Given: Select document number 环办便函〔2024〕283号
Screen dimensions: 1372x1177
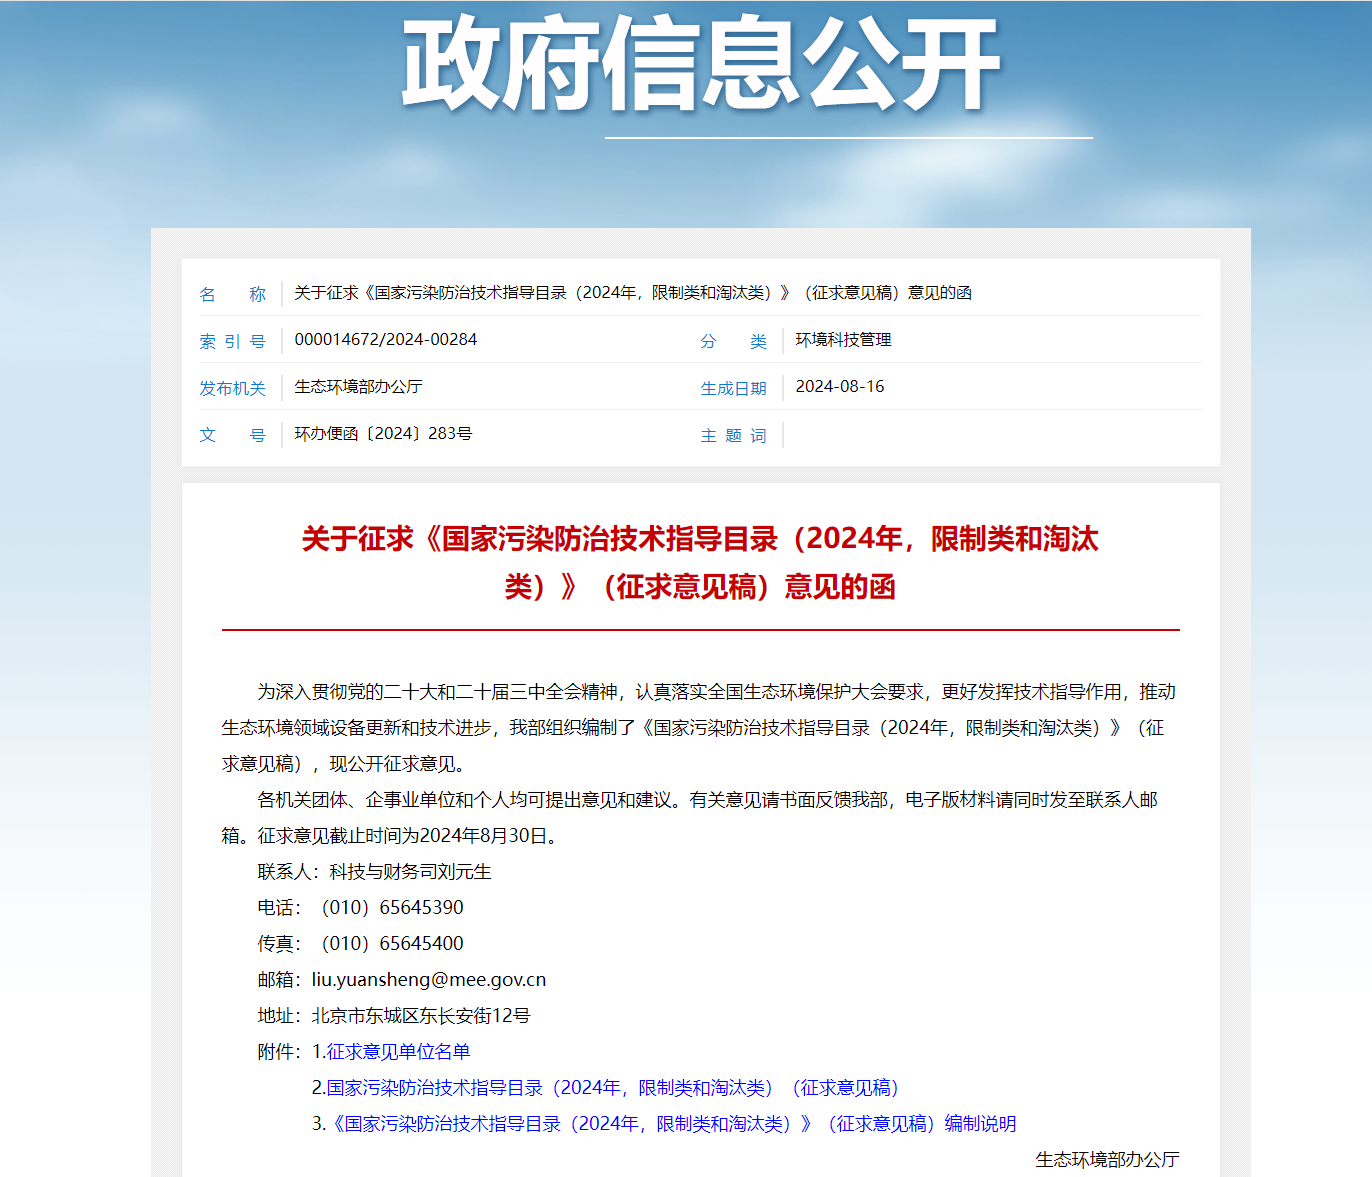Looking at the screenshot, I should click(x=383, y=434).
